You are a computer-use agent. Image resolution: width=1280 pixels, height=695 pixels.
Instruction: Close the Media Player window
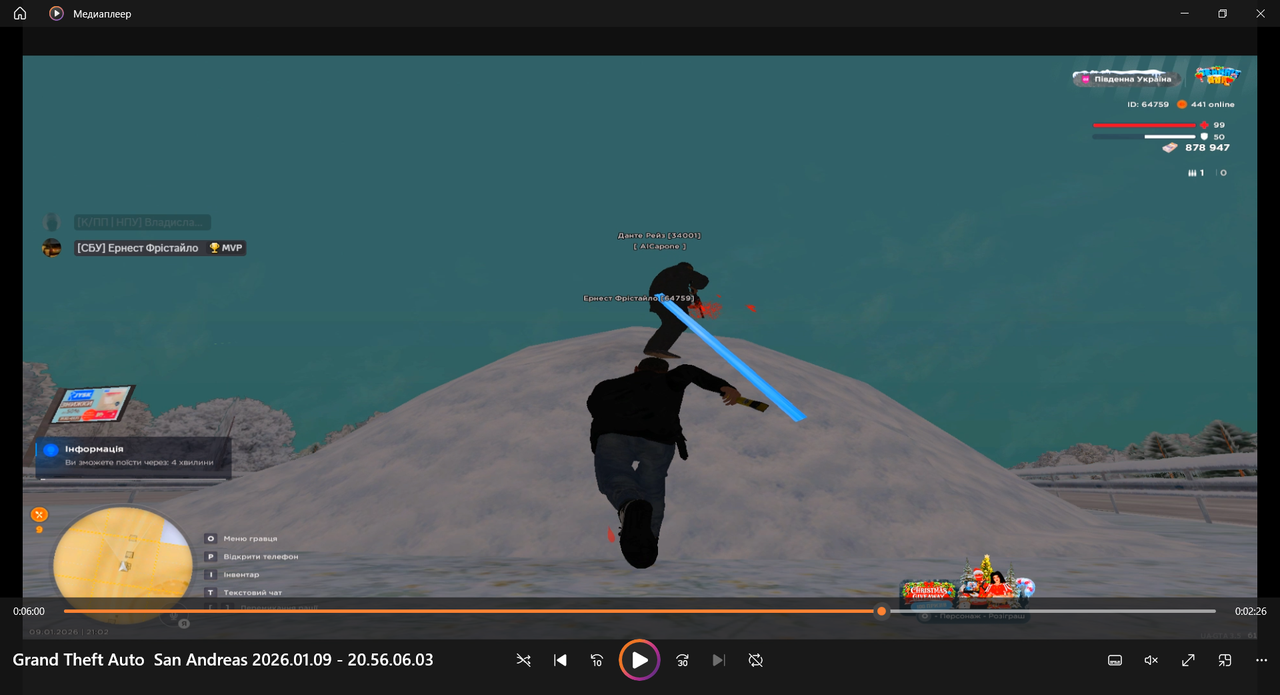1259,14
